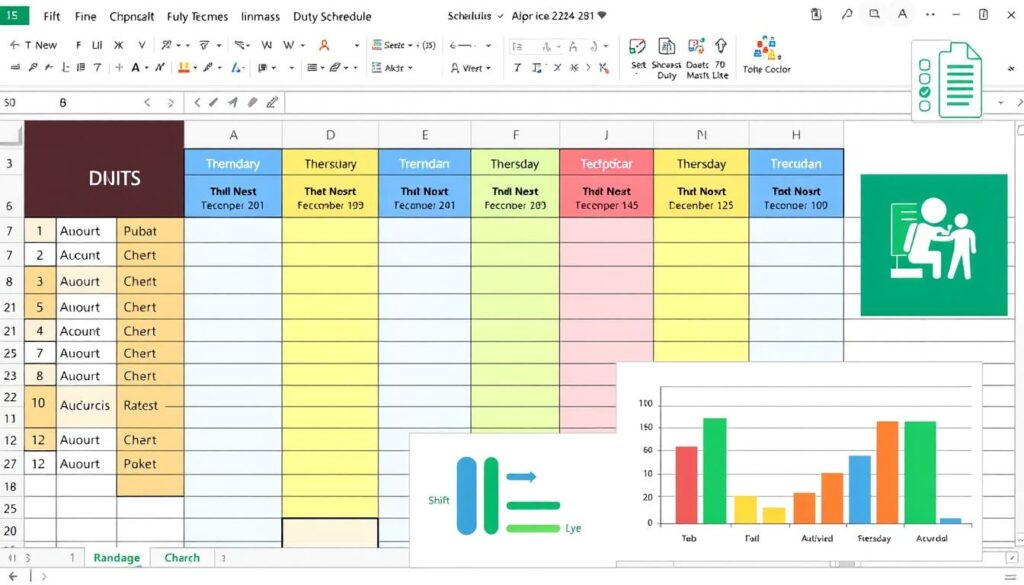Image resolution: width=1024 pixels, height=585 pixels.
Task: Select the outlined cell in column D row 20
Action: coord(330,533)
